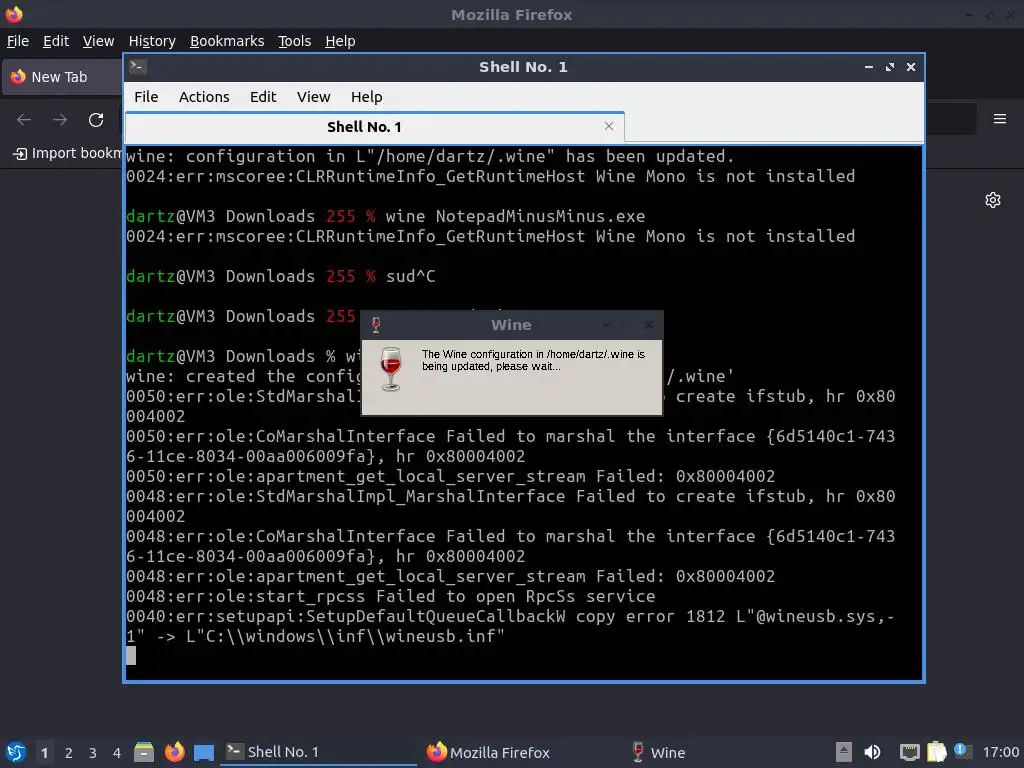
Task: Click the terminal icon in Shell title bar
Action: [x=138, y=66]
